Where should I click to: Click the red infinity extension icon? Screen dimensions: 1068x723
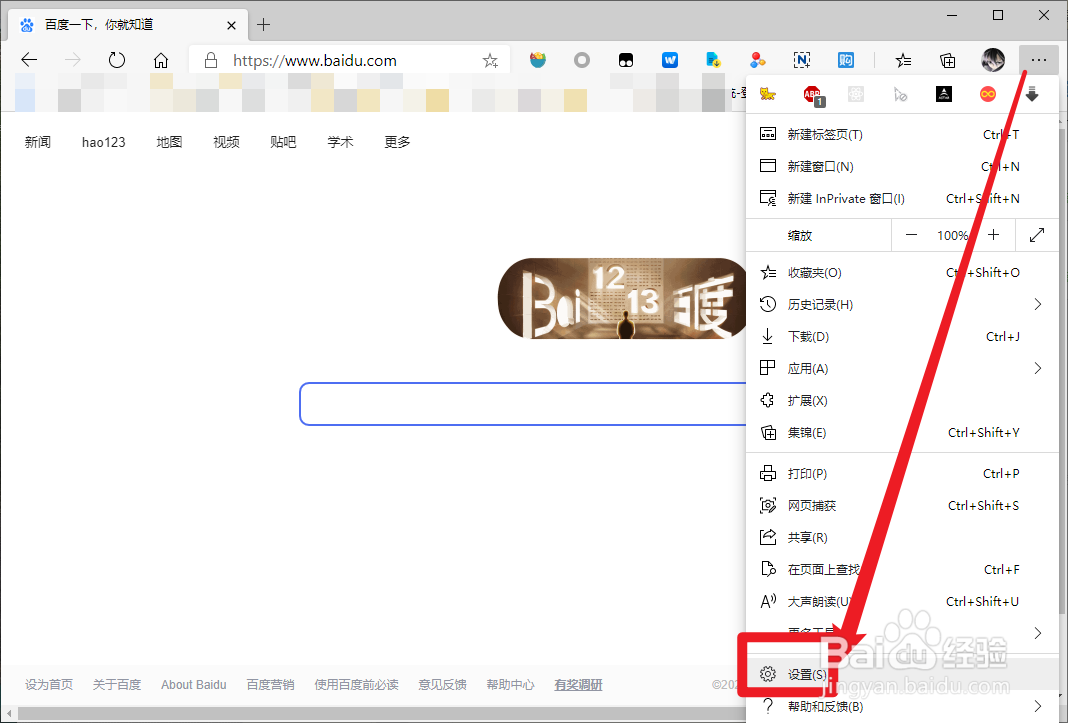coord(988,94)
